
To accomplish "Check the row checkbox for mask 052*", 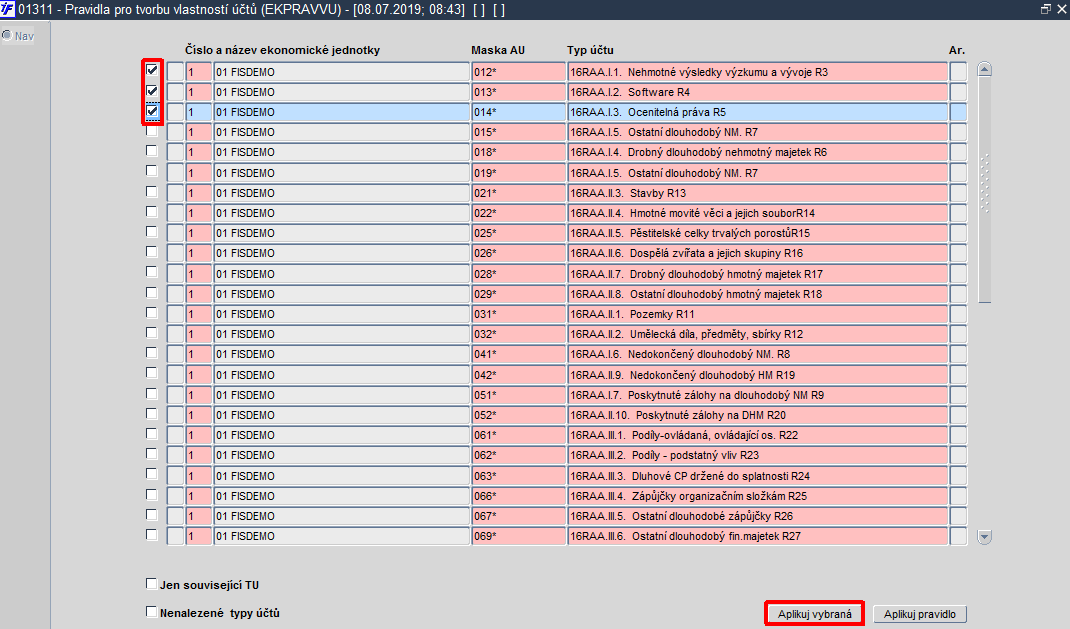I will [x=151, y=413].
